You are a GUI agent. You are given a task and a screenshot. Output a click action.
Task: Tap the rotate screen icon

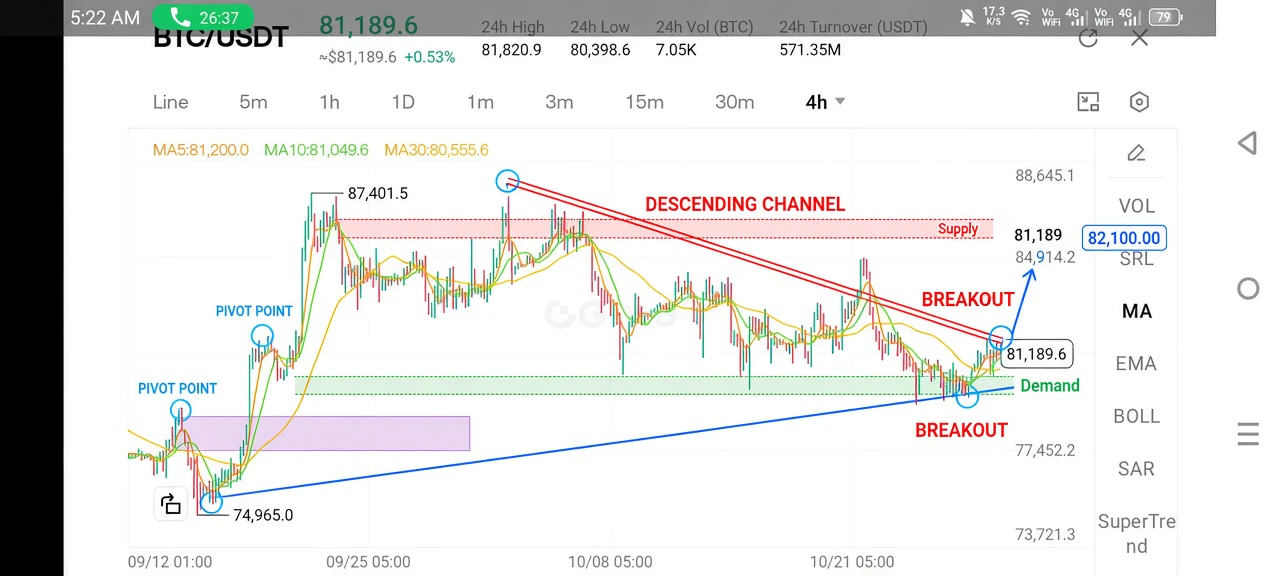point(171,504)
